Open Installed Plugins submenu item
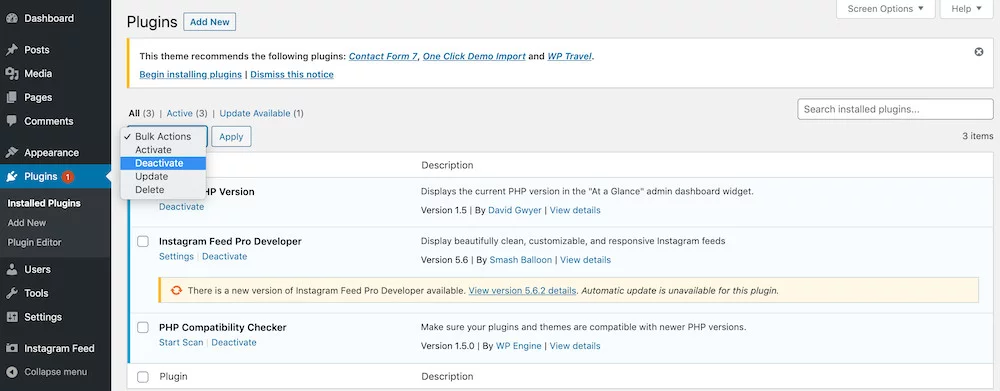The image size is (1000, 391). point(44,203)
